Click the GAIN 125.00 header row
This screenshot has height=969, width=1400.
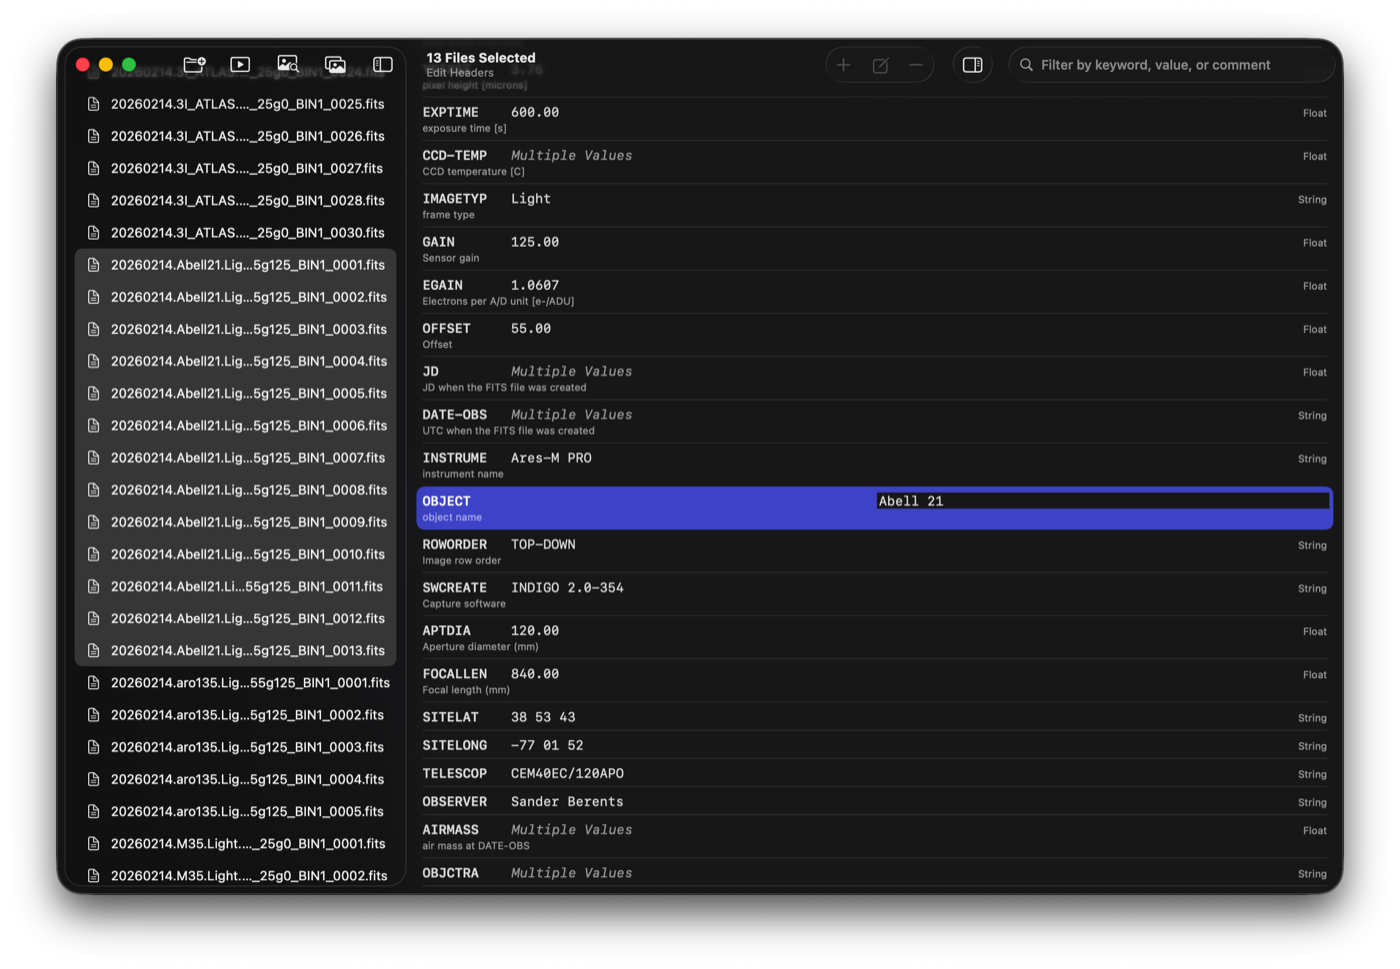click(875, 248)
